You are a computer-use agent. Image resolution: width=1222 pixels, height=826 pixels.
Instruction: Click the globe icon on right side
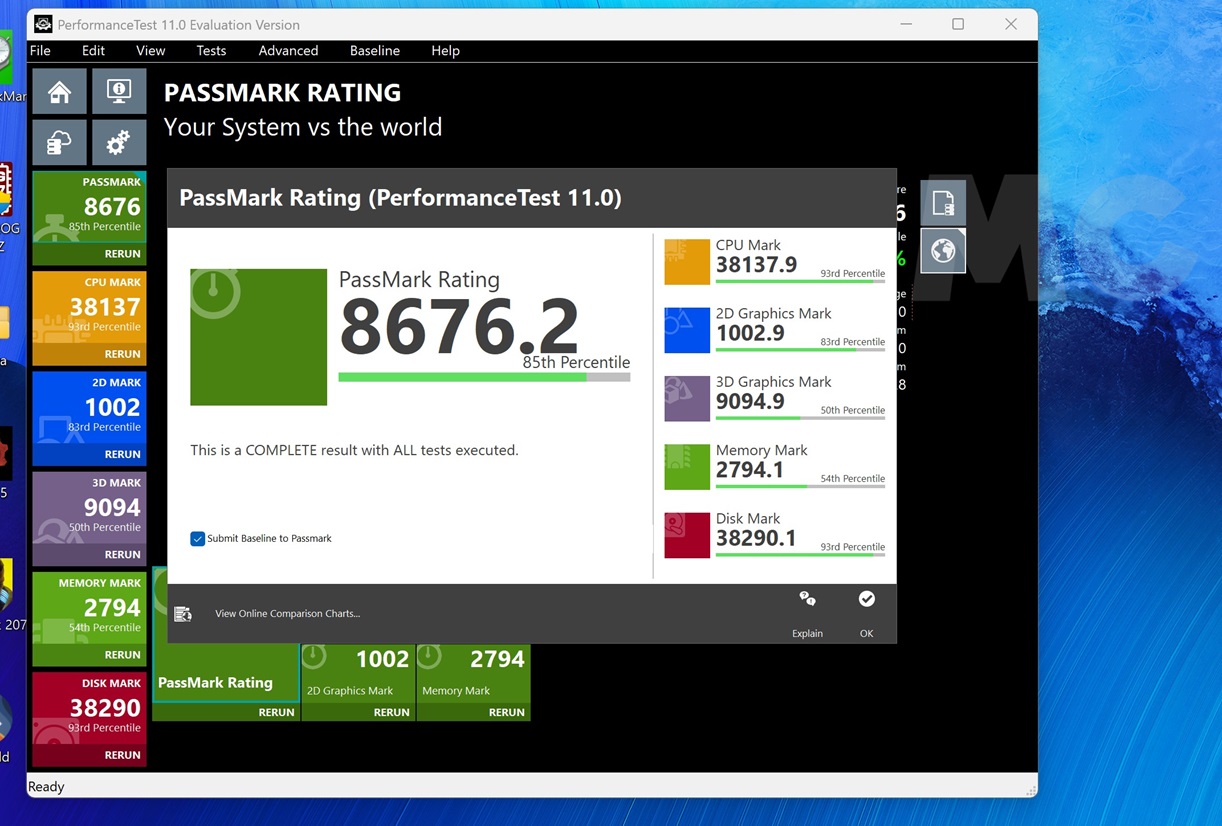pos(942,251)
